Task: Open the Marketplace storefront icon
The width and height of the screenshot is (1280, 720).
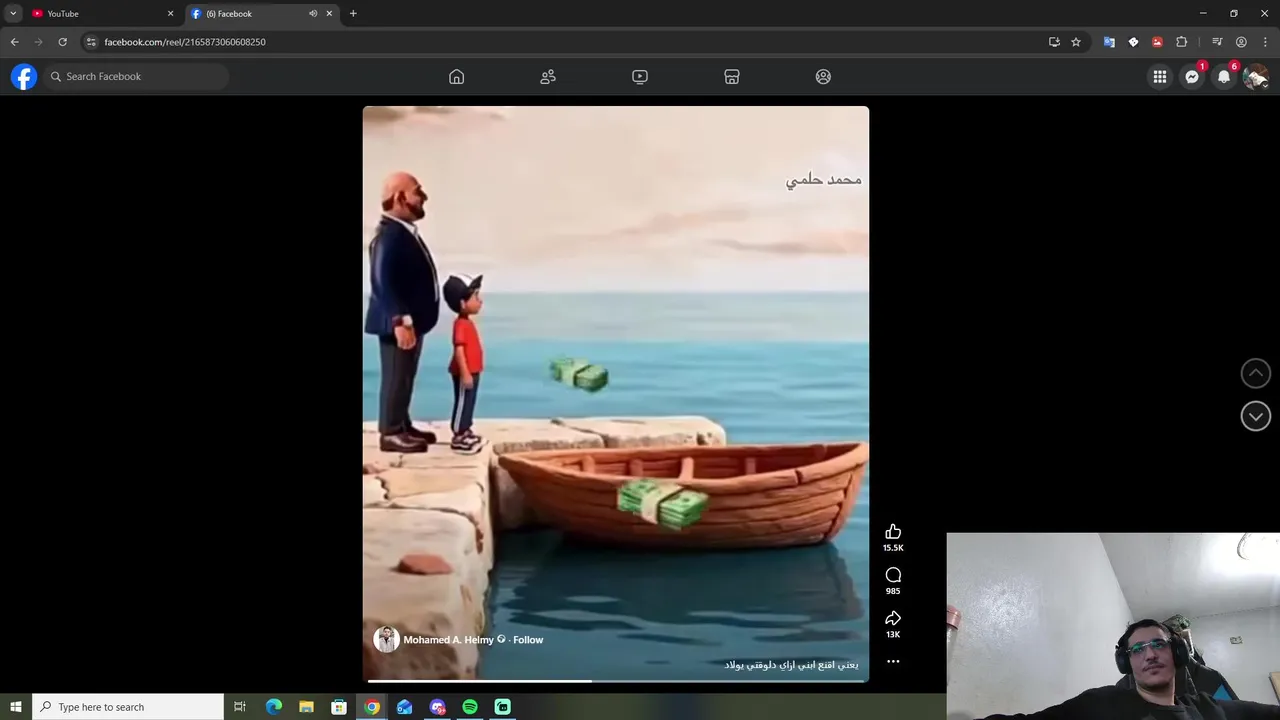Action: (732, 77)
